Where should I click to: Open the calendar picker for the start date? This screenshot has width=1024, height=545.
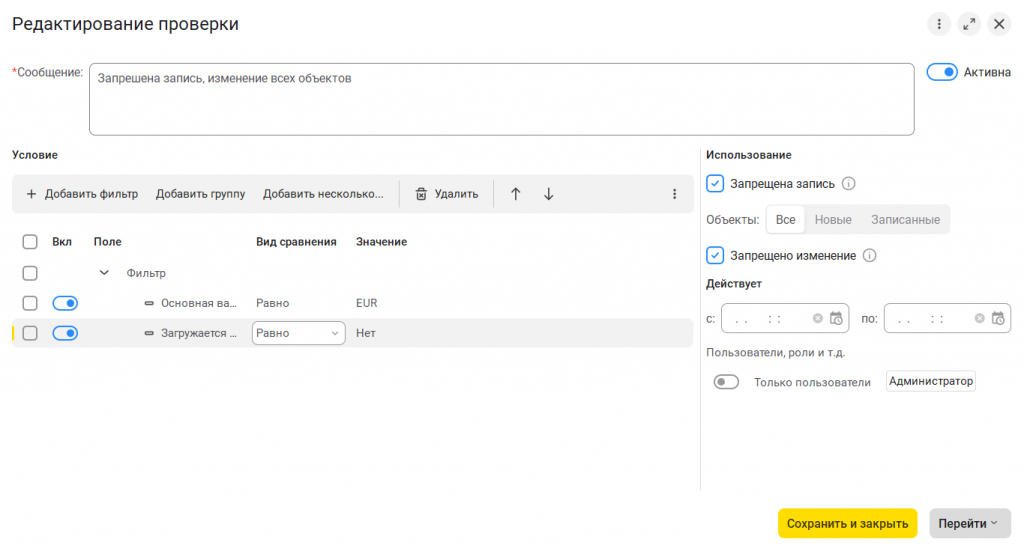coord(836,319)
